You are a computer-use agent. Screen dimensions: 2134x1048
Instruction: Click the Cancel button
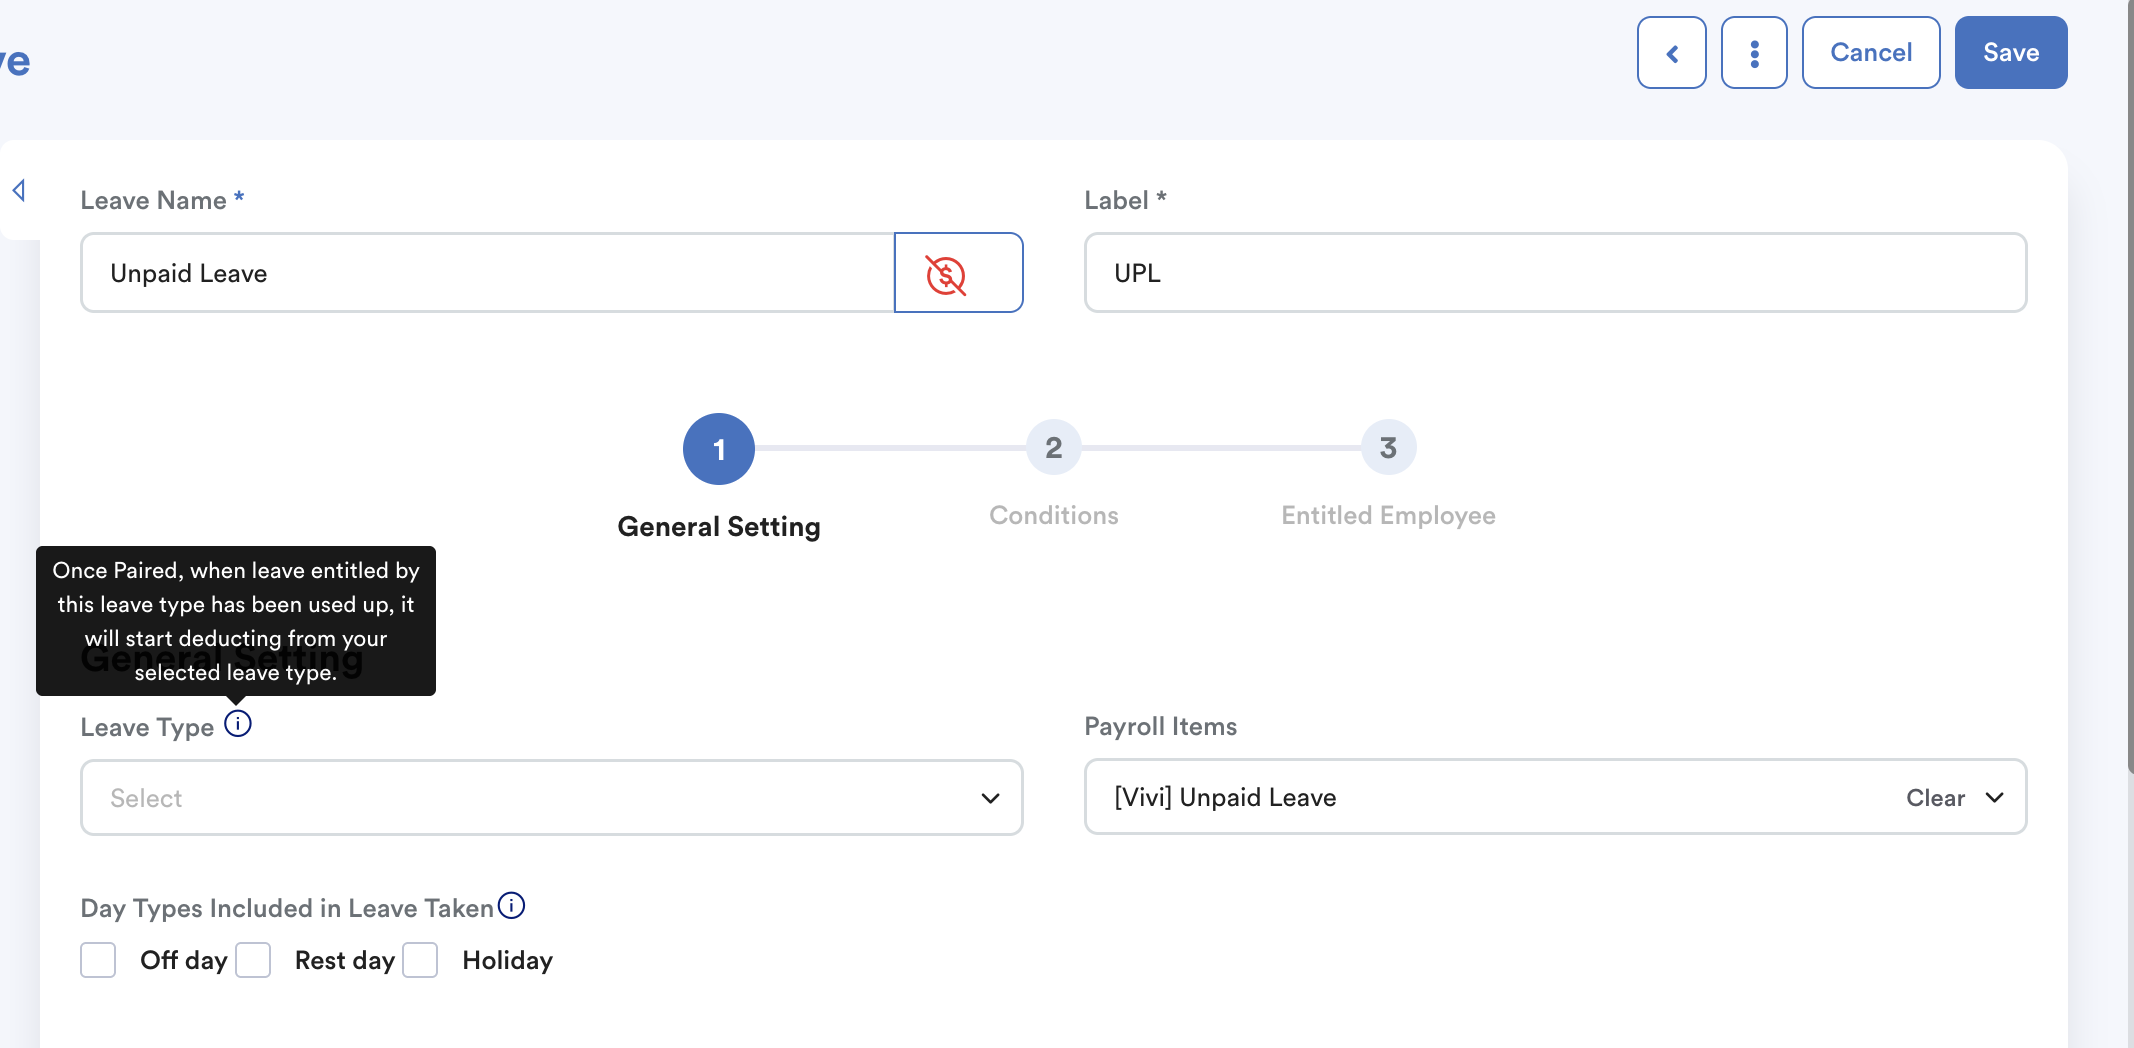pos(1871,52)
